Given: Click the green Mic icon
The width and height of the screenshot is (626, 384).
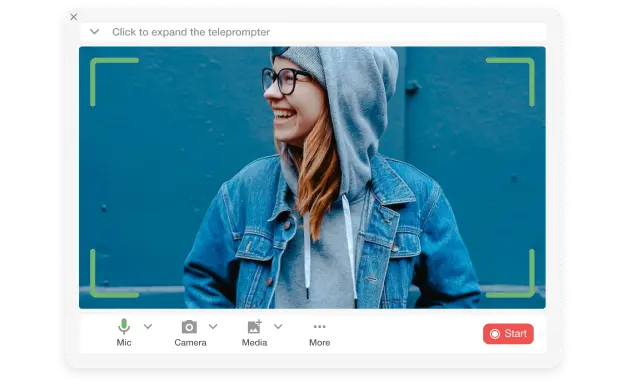Looking at the screenshot, I should pos(124,327).
